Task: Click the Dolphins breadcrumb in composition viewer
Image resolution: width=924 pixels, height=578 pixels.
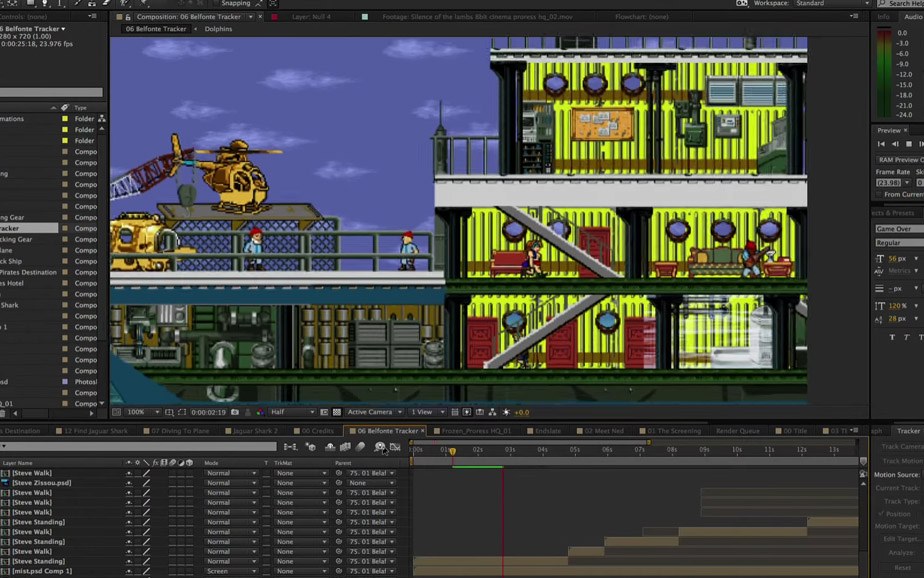Action: pyautogui.click(x=218, y=29)
